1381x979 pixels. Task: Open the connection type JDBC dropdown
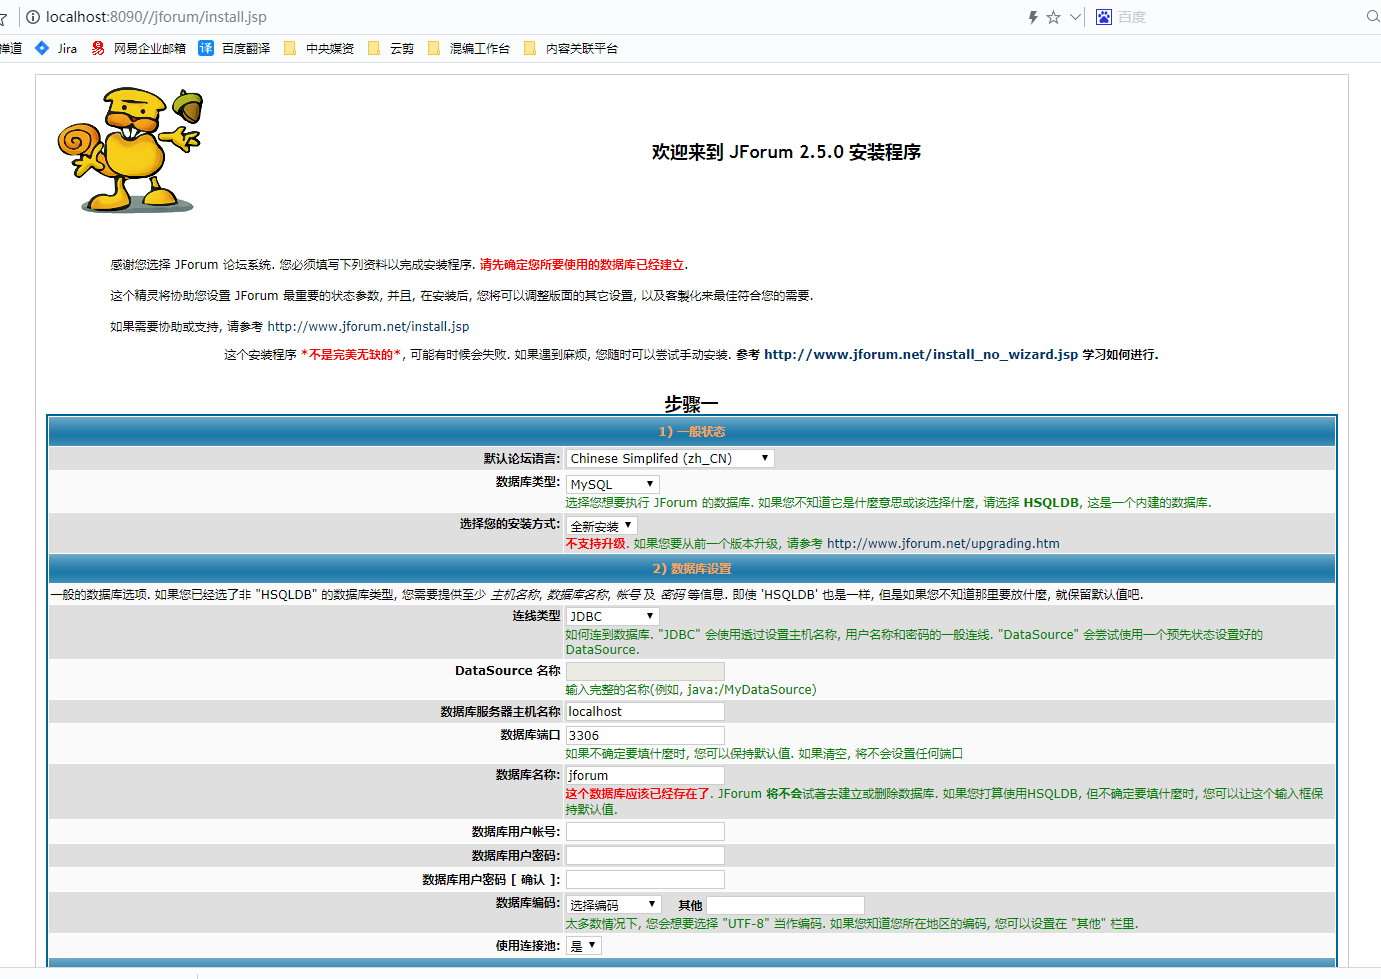tap(612, 616)
